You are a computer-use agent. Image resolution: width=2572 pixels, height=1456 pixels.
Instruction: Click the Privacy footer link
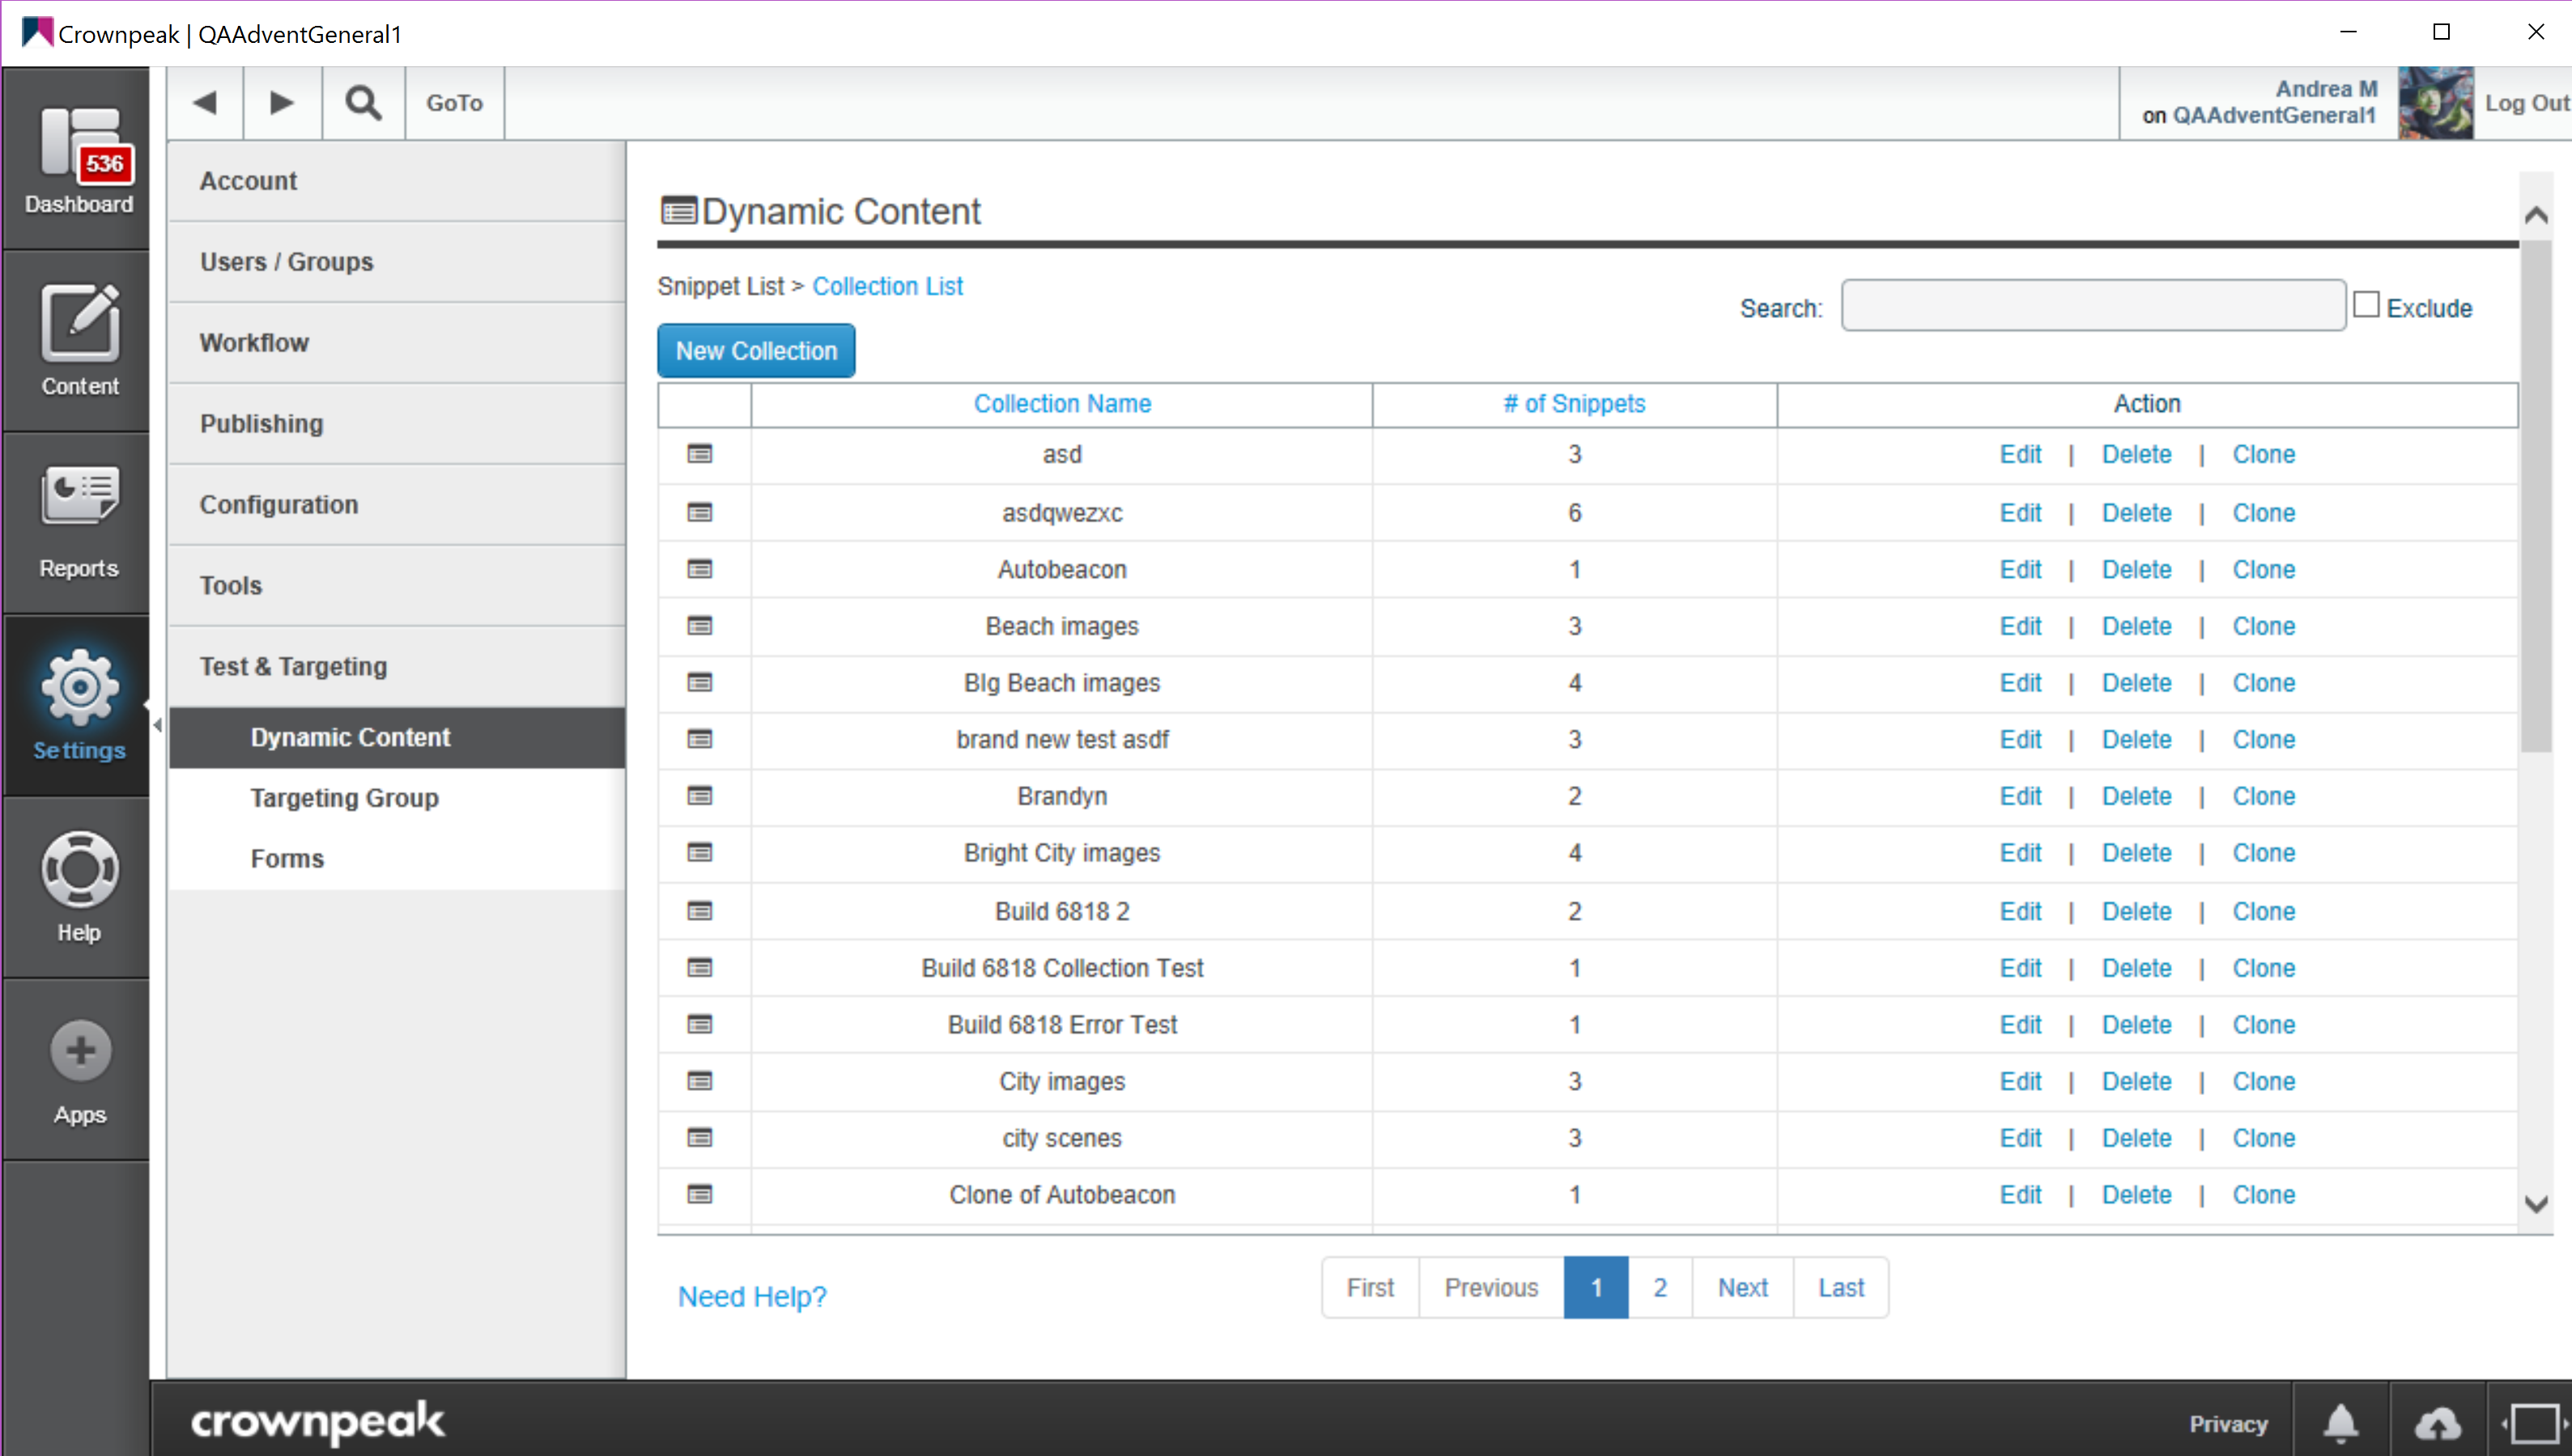[2228, 1424]
